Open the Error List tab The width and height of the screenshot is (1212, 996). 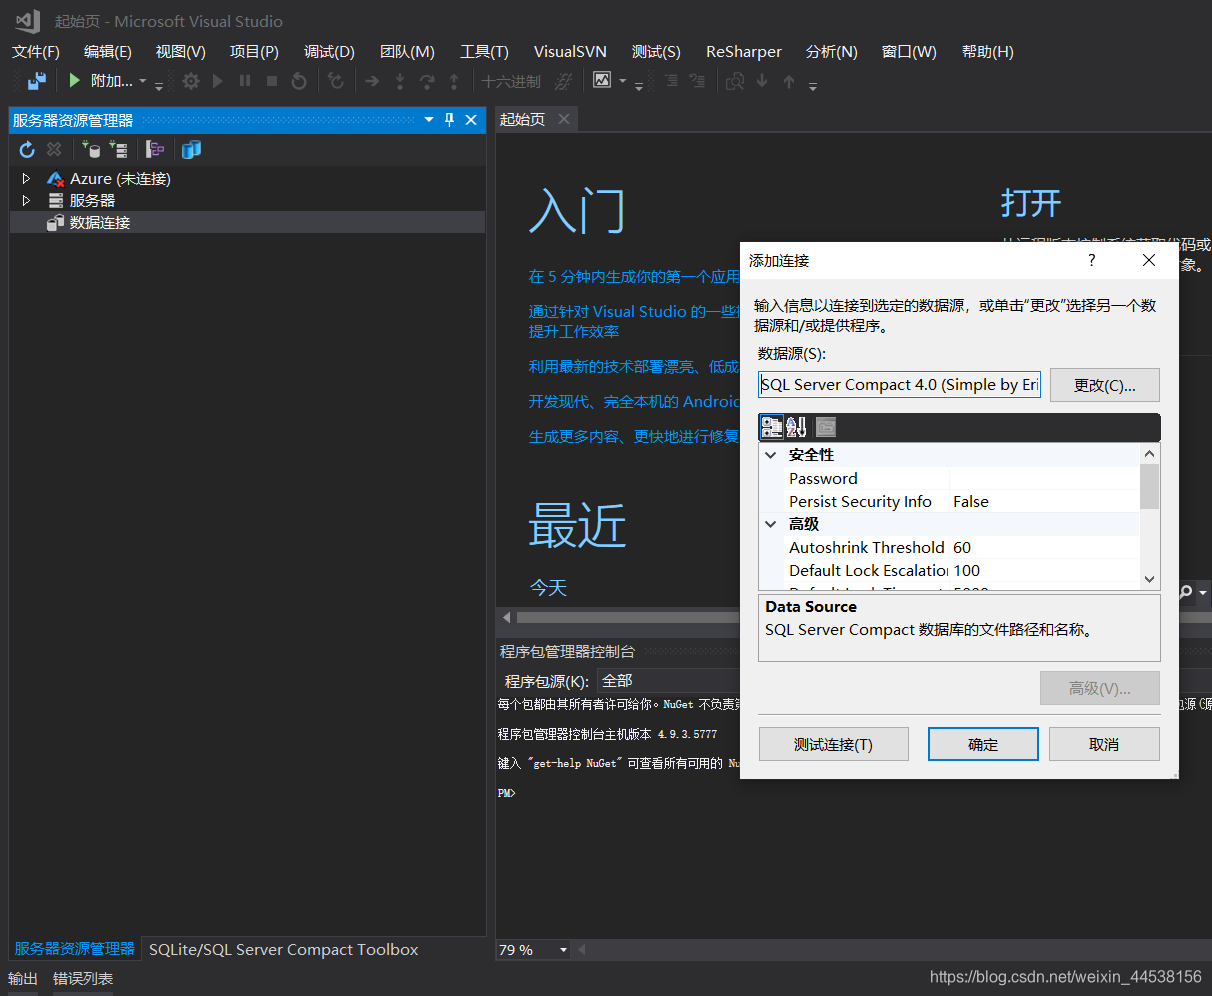point(83,978)
